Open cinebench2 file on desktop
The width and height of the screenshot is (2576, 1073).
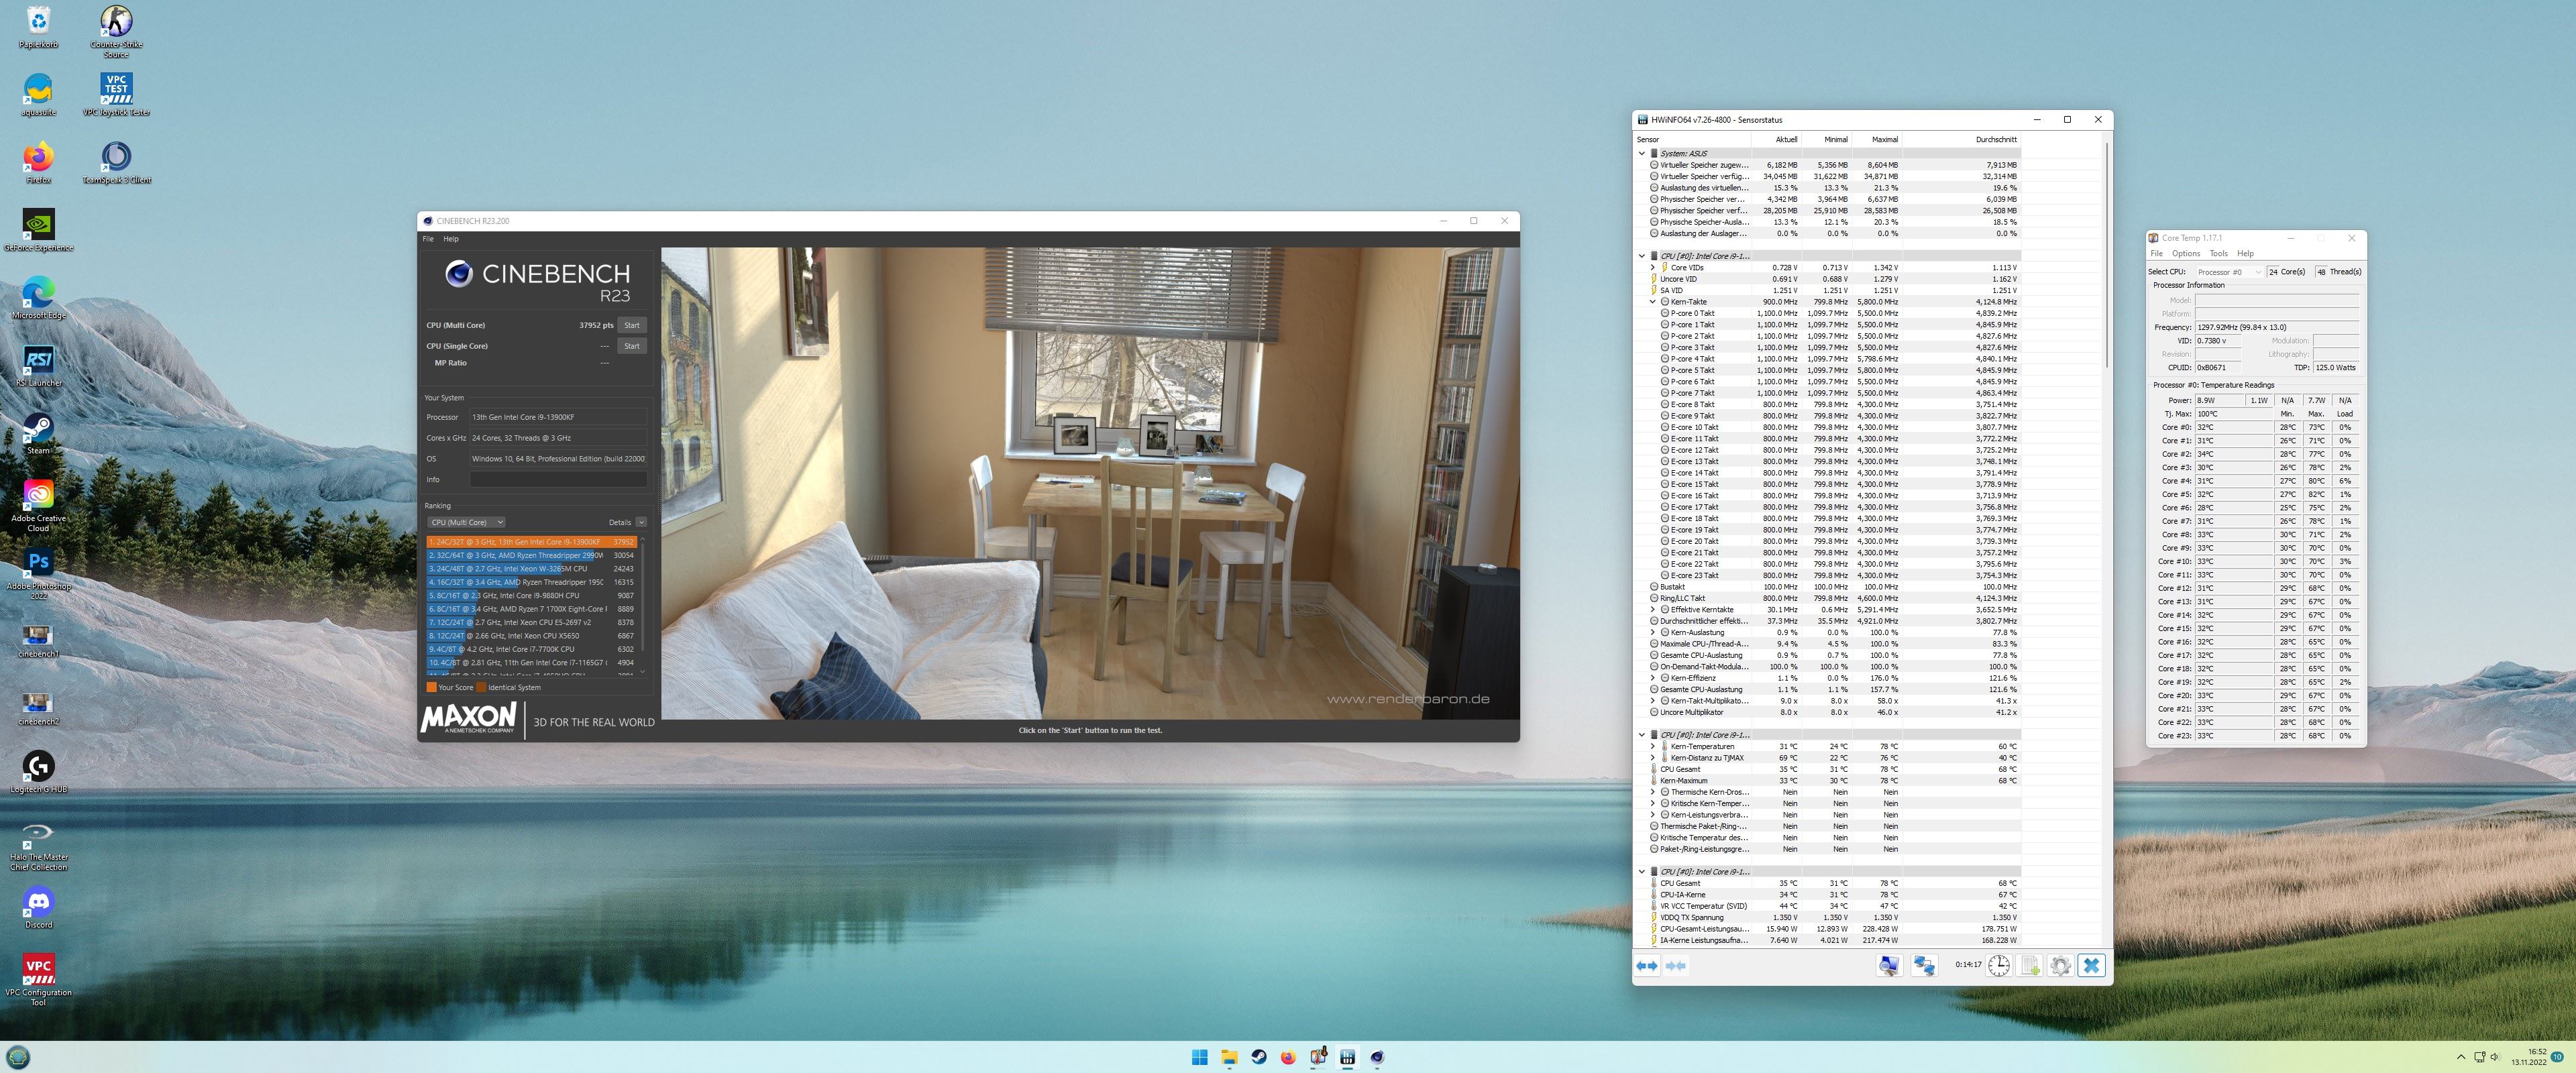pos(38,708)
